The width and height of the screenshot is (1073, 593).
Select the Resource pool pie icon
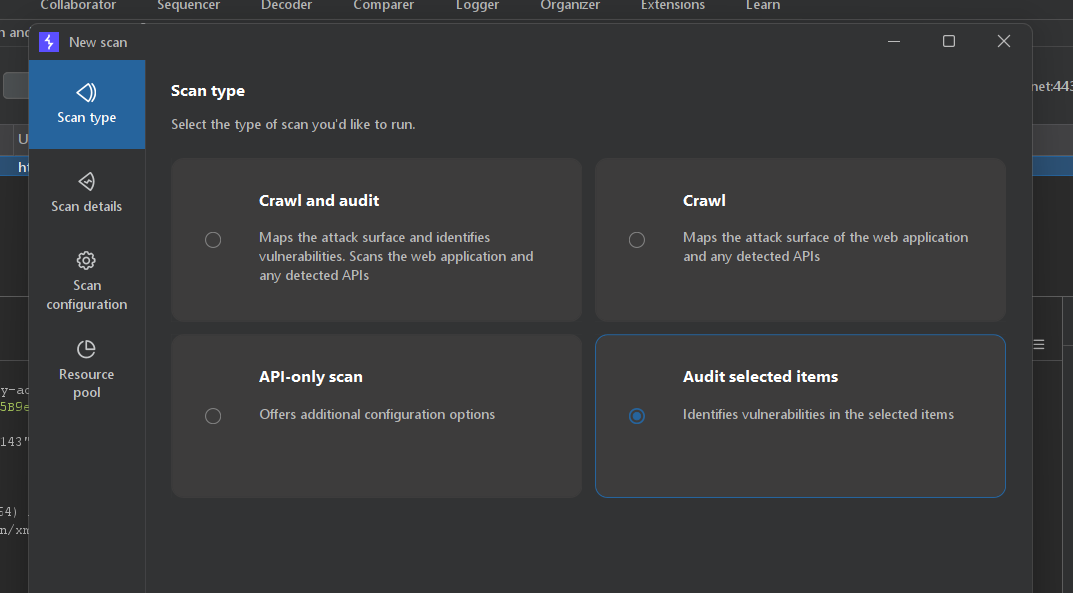click(87, 349)
